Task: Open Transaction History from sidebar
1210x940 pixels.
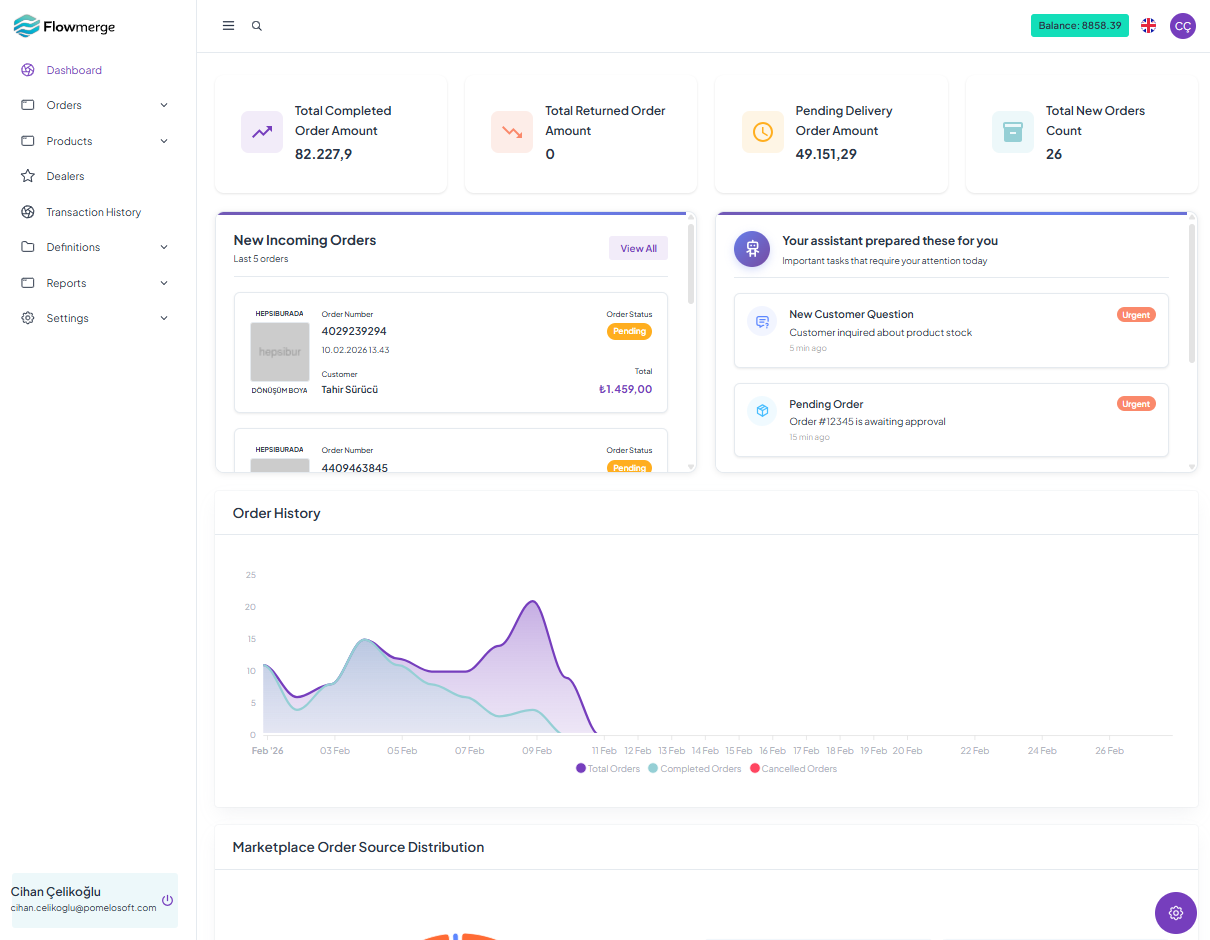Action: [93, 212]
